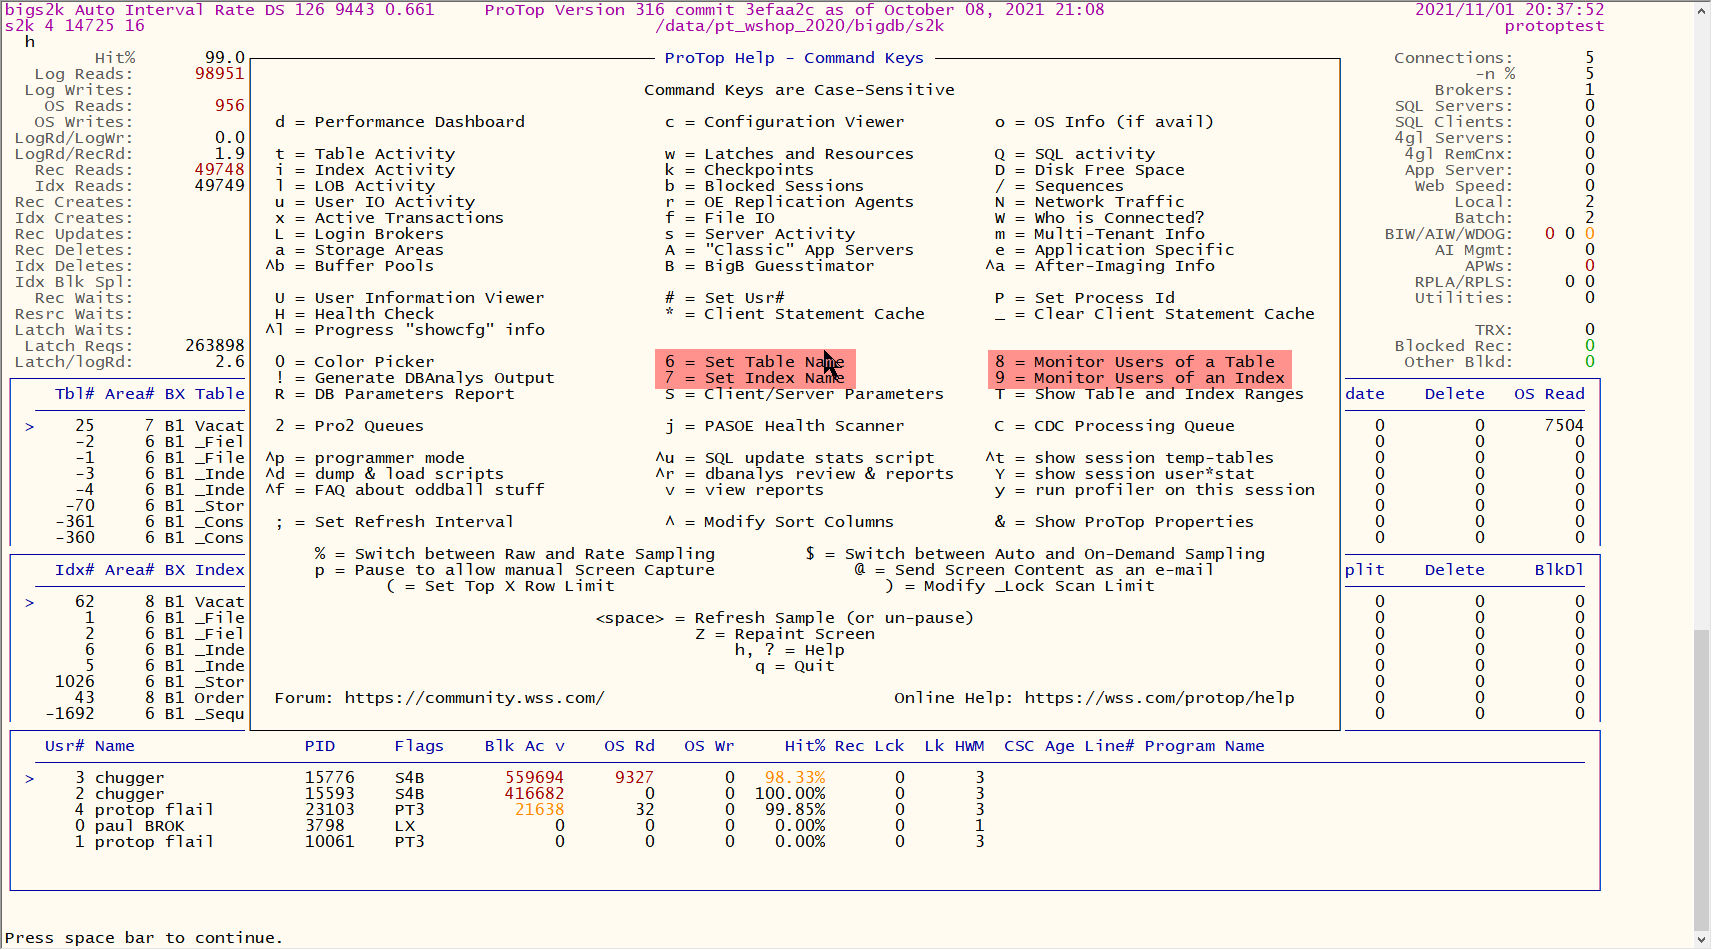Click the vertical scrollbar thumb
1712x950 pixels.
pyautogui.click(x=1702, y=780)
